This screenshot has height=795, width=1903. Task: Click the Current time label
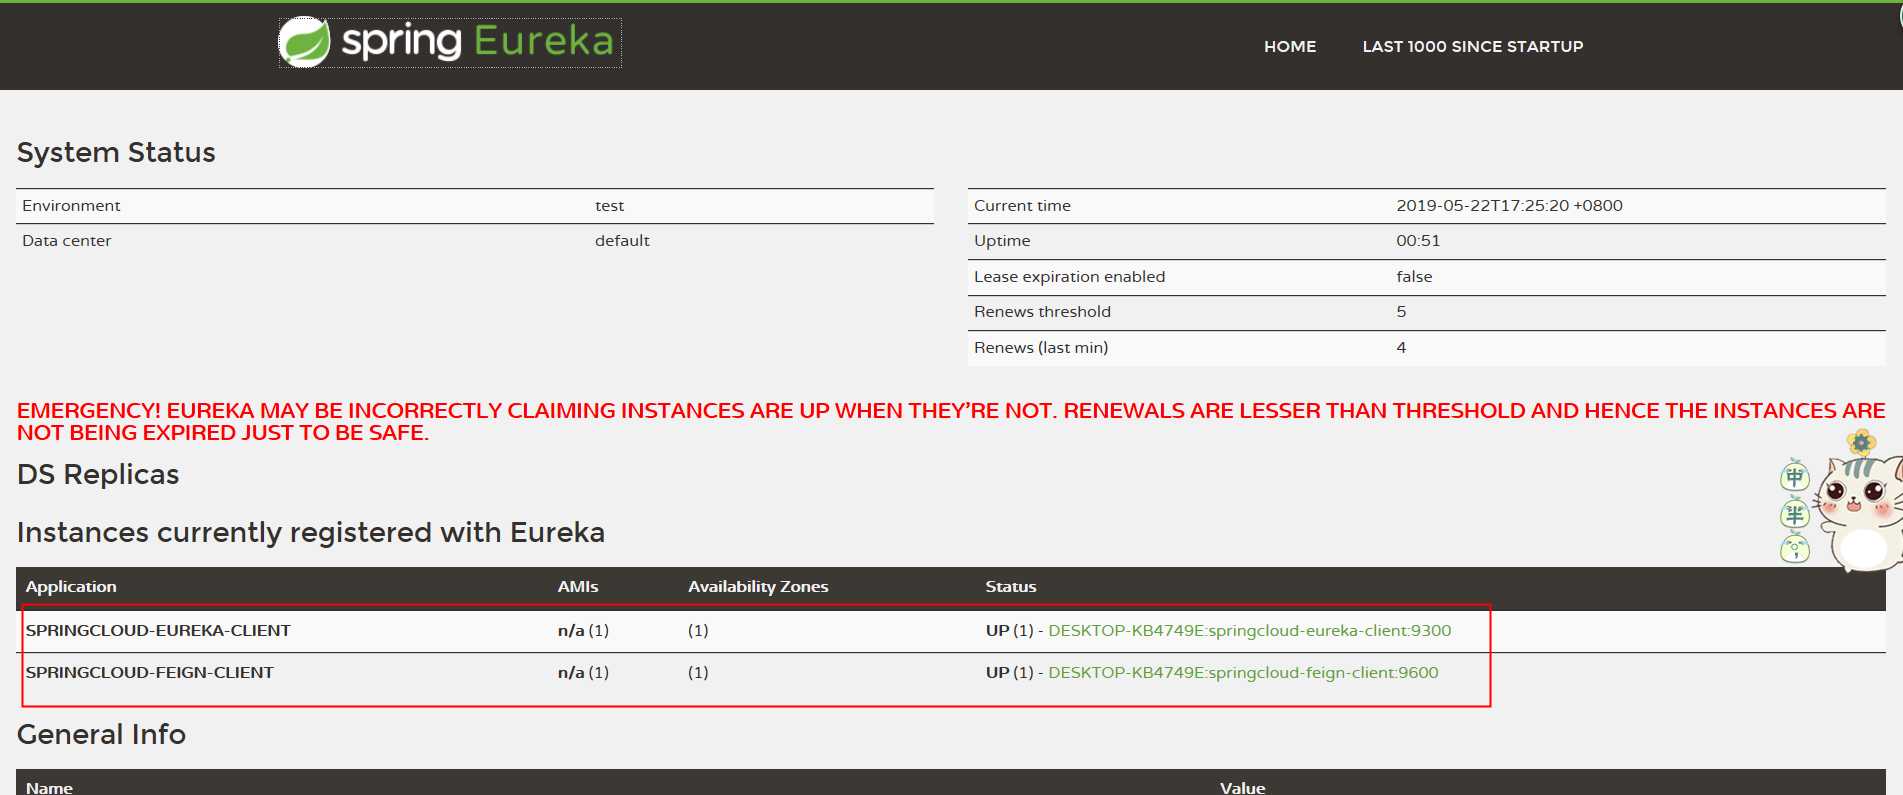tap(1022, 205)
